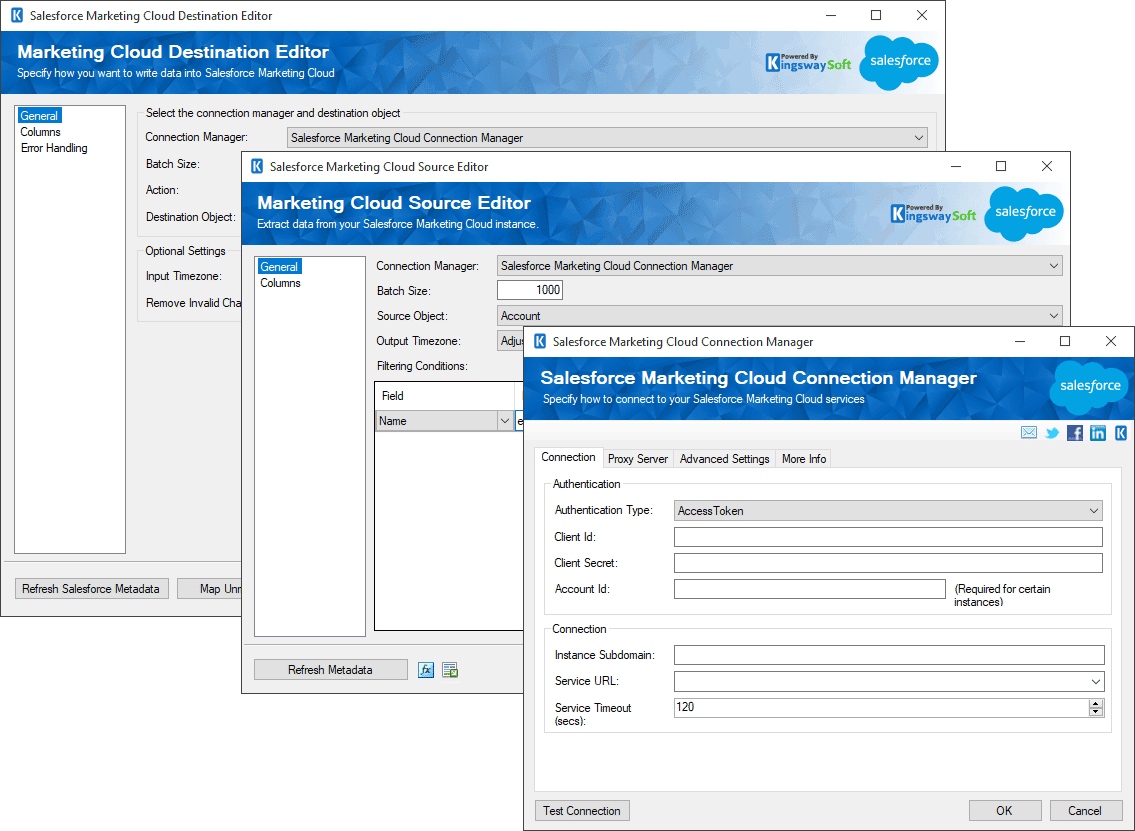Click the KingswaySoft logo in Destination Editor

click(x=809, y=63)
